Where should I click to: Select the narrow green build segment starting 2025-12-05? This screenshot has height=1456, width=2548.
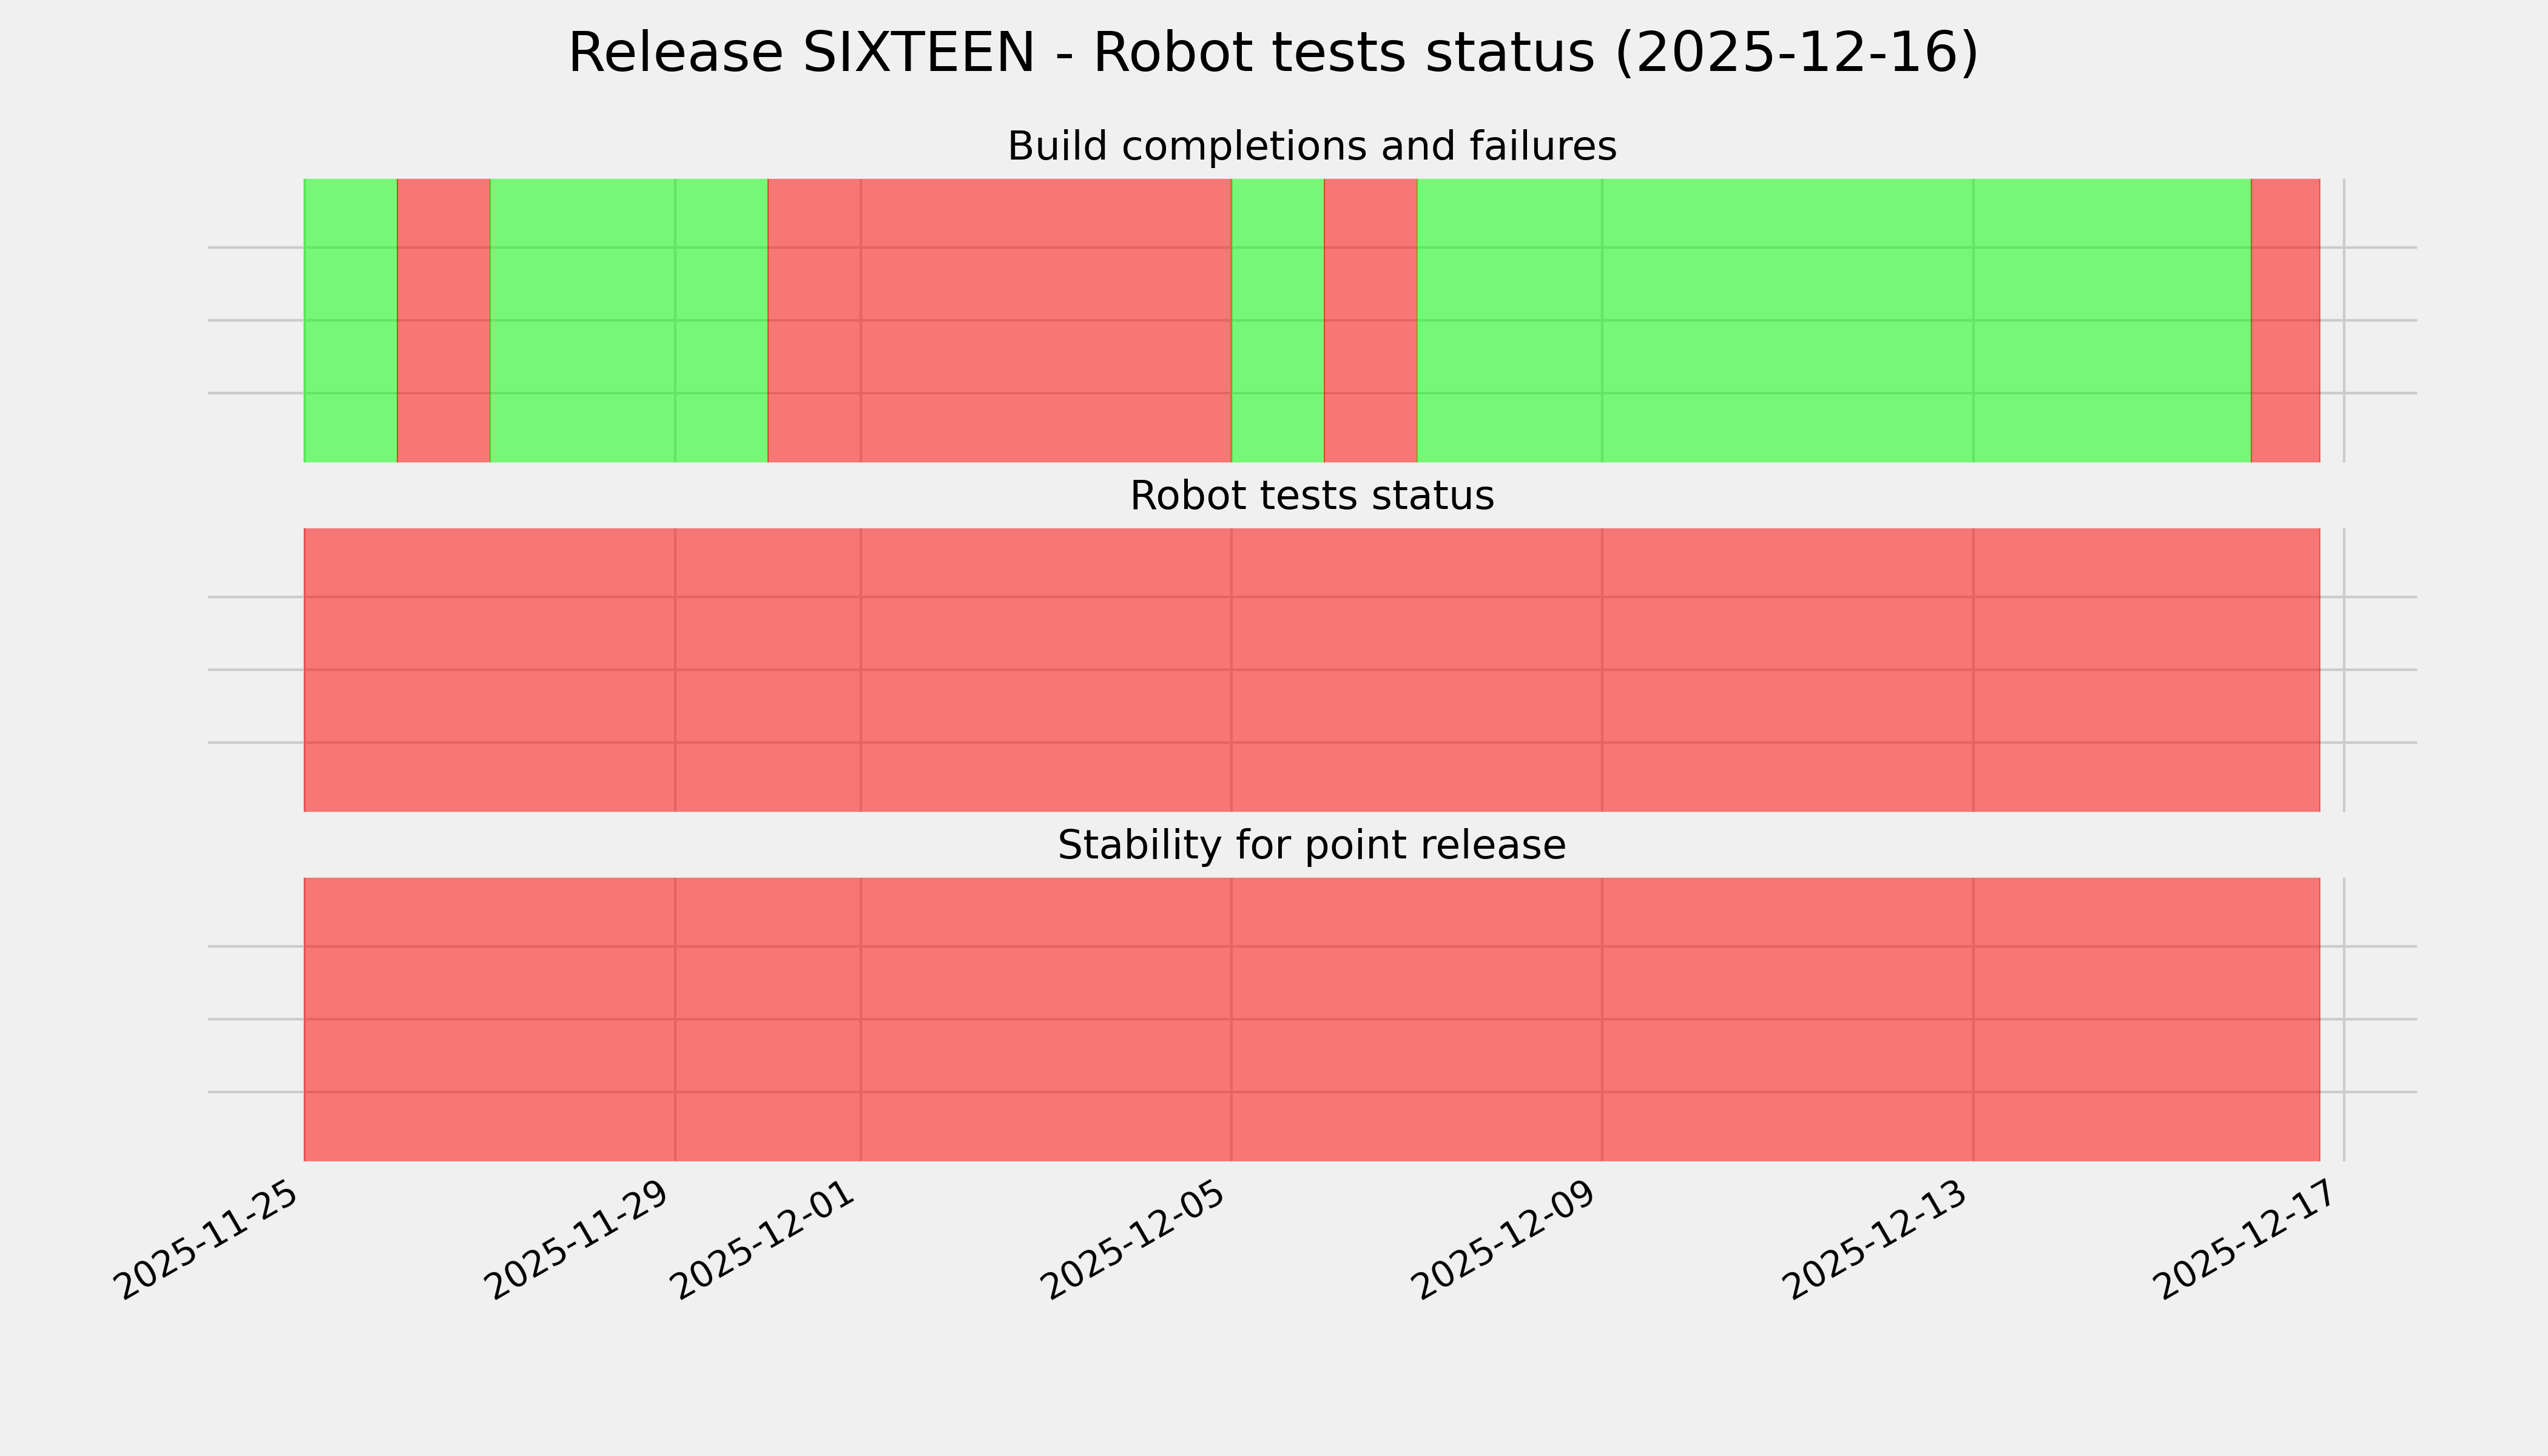pyautogui.click(x=1277, y=320)
